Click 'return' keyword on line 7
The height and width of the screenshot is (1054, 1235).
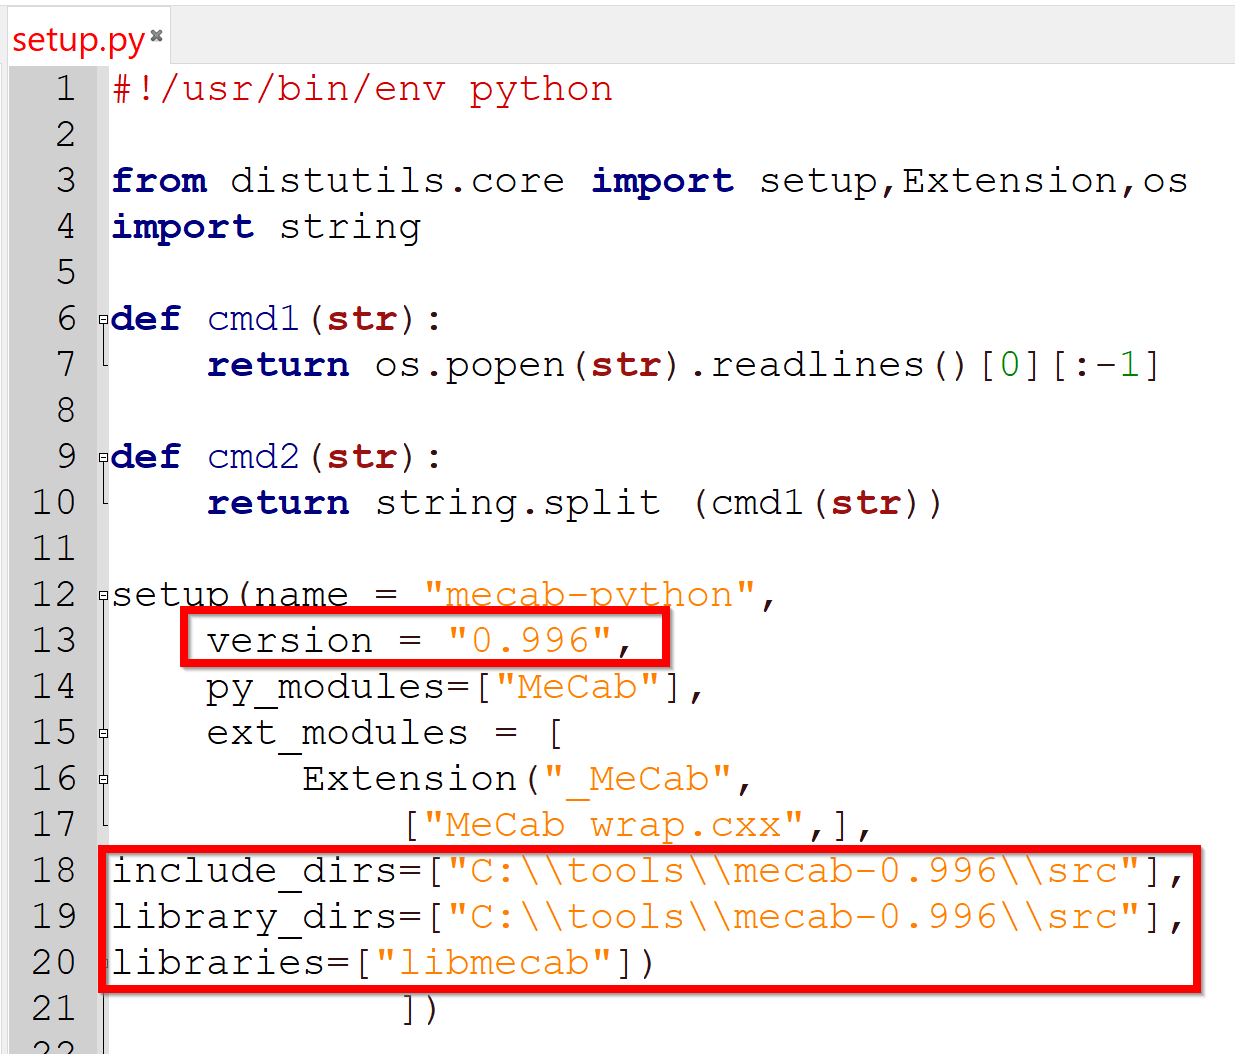coord(278,365)
